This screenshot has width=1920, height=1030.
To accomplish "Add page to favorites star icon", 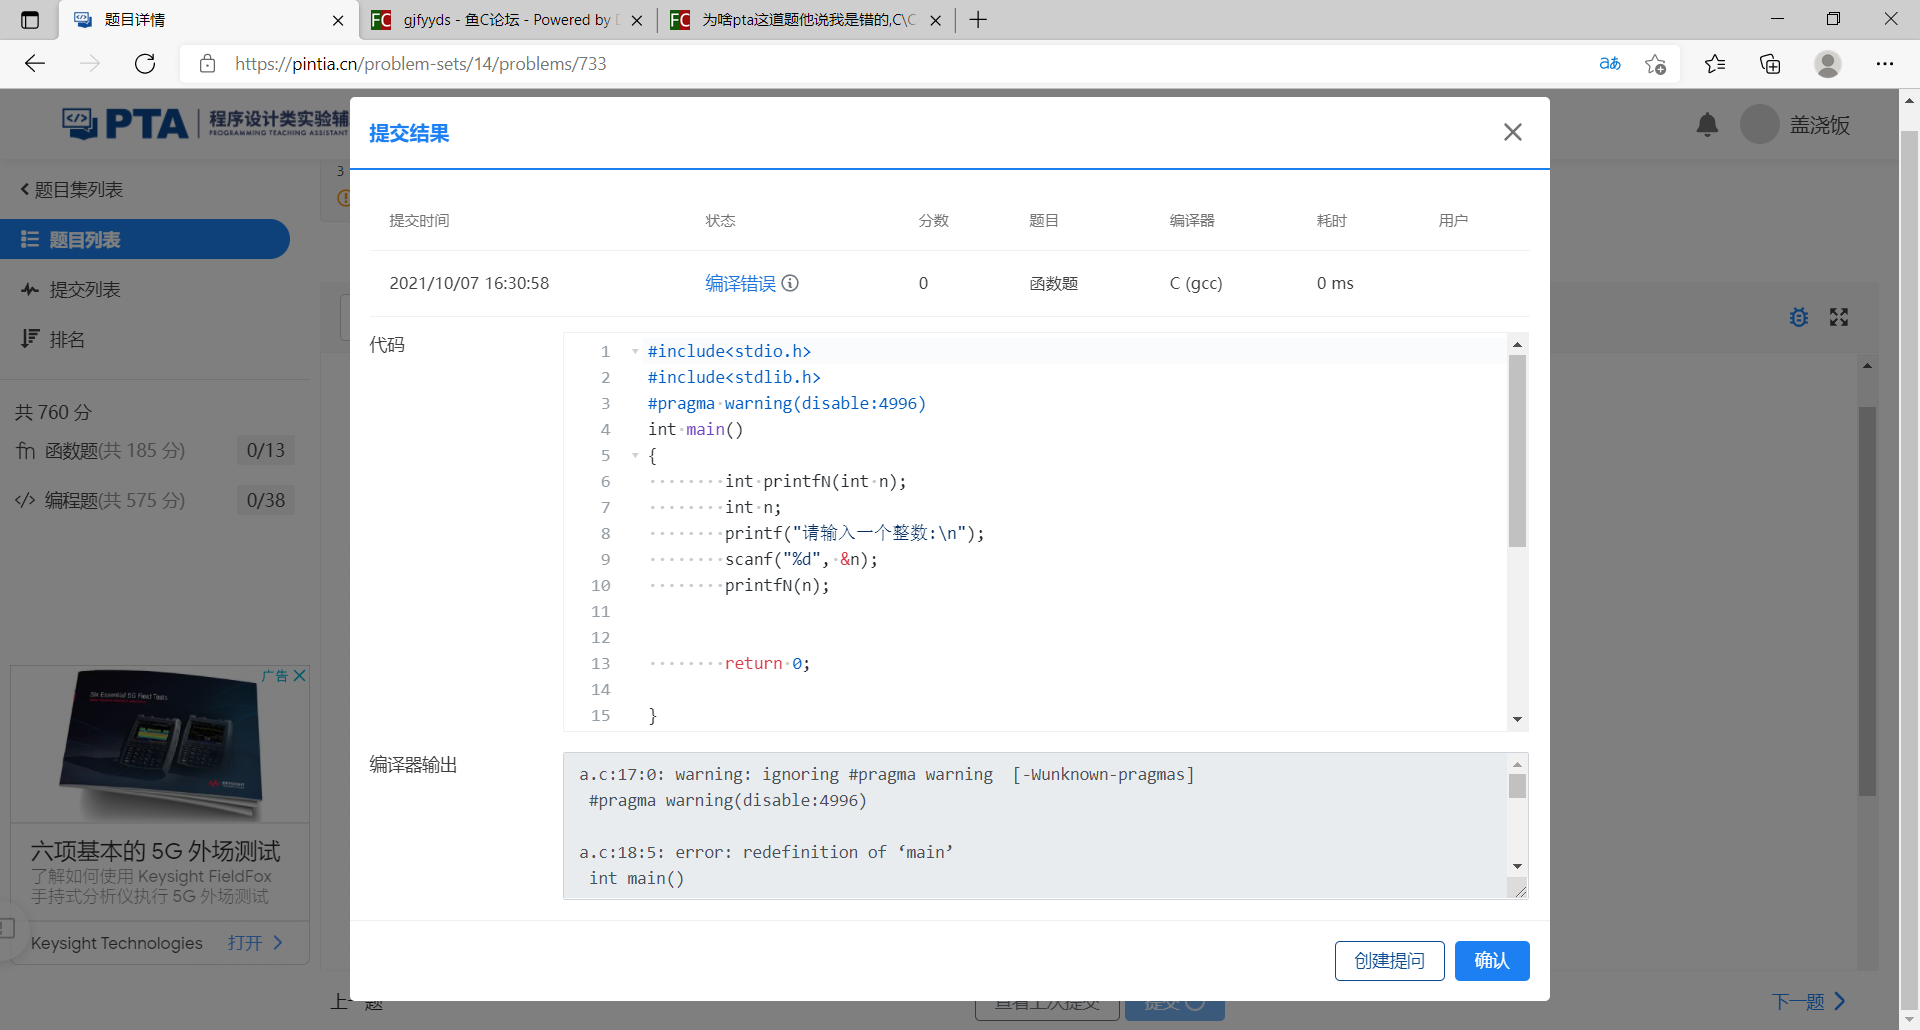I will coord(1655,64).
